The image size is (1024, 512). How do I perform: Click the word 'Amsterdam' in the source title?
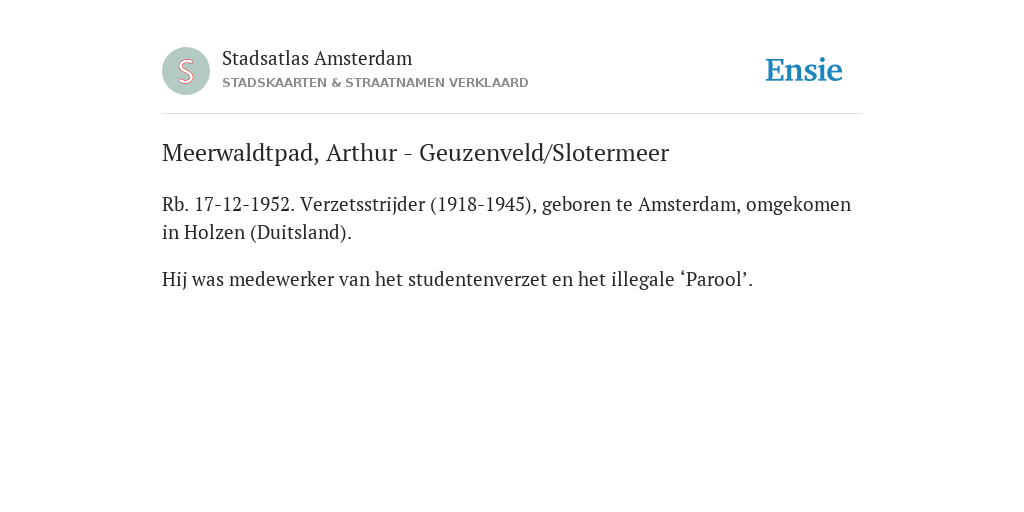(x=363, y=58)
